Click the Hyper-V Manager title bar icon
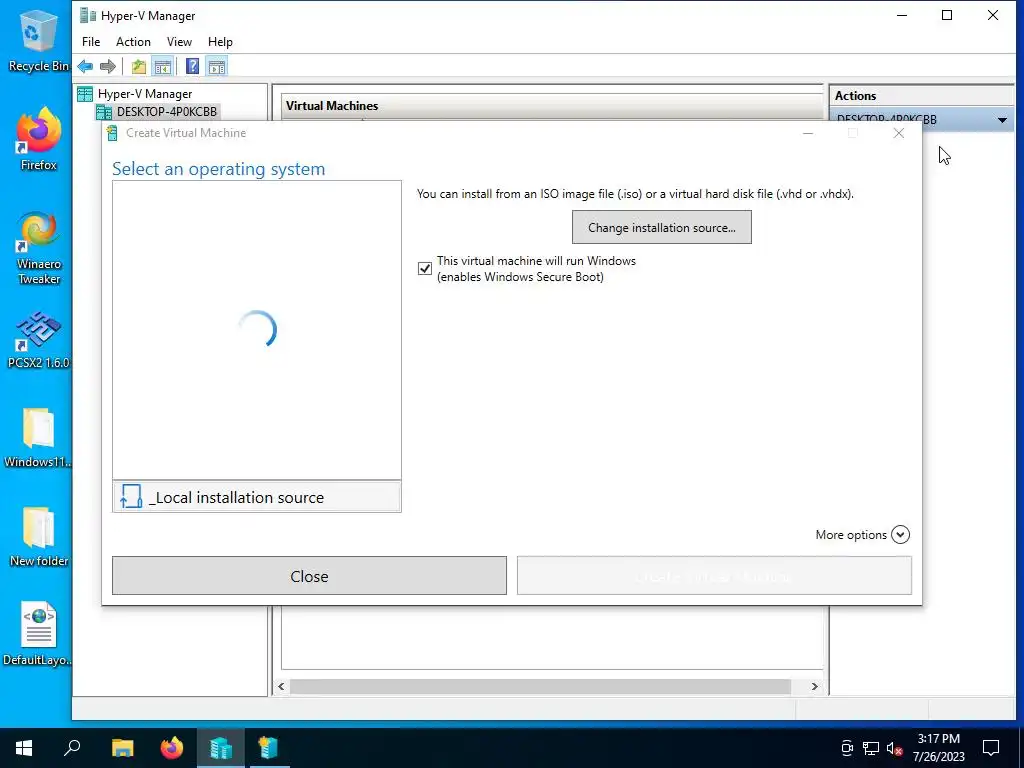This screenshot has height=768, width=1024. tap(88, 16)
